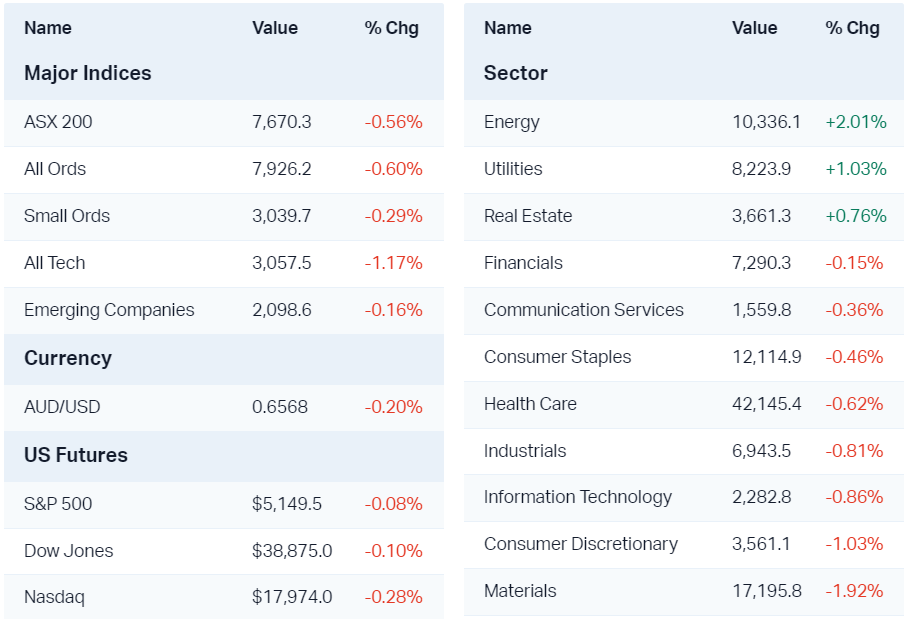909x619 pixels.
Task: Open the Utilities sector
Action: 513,169
